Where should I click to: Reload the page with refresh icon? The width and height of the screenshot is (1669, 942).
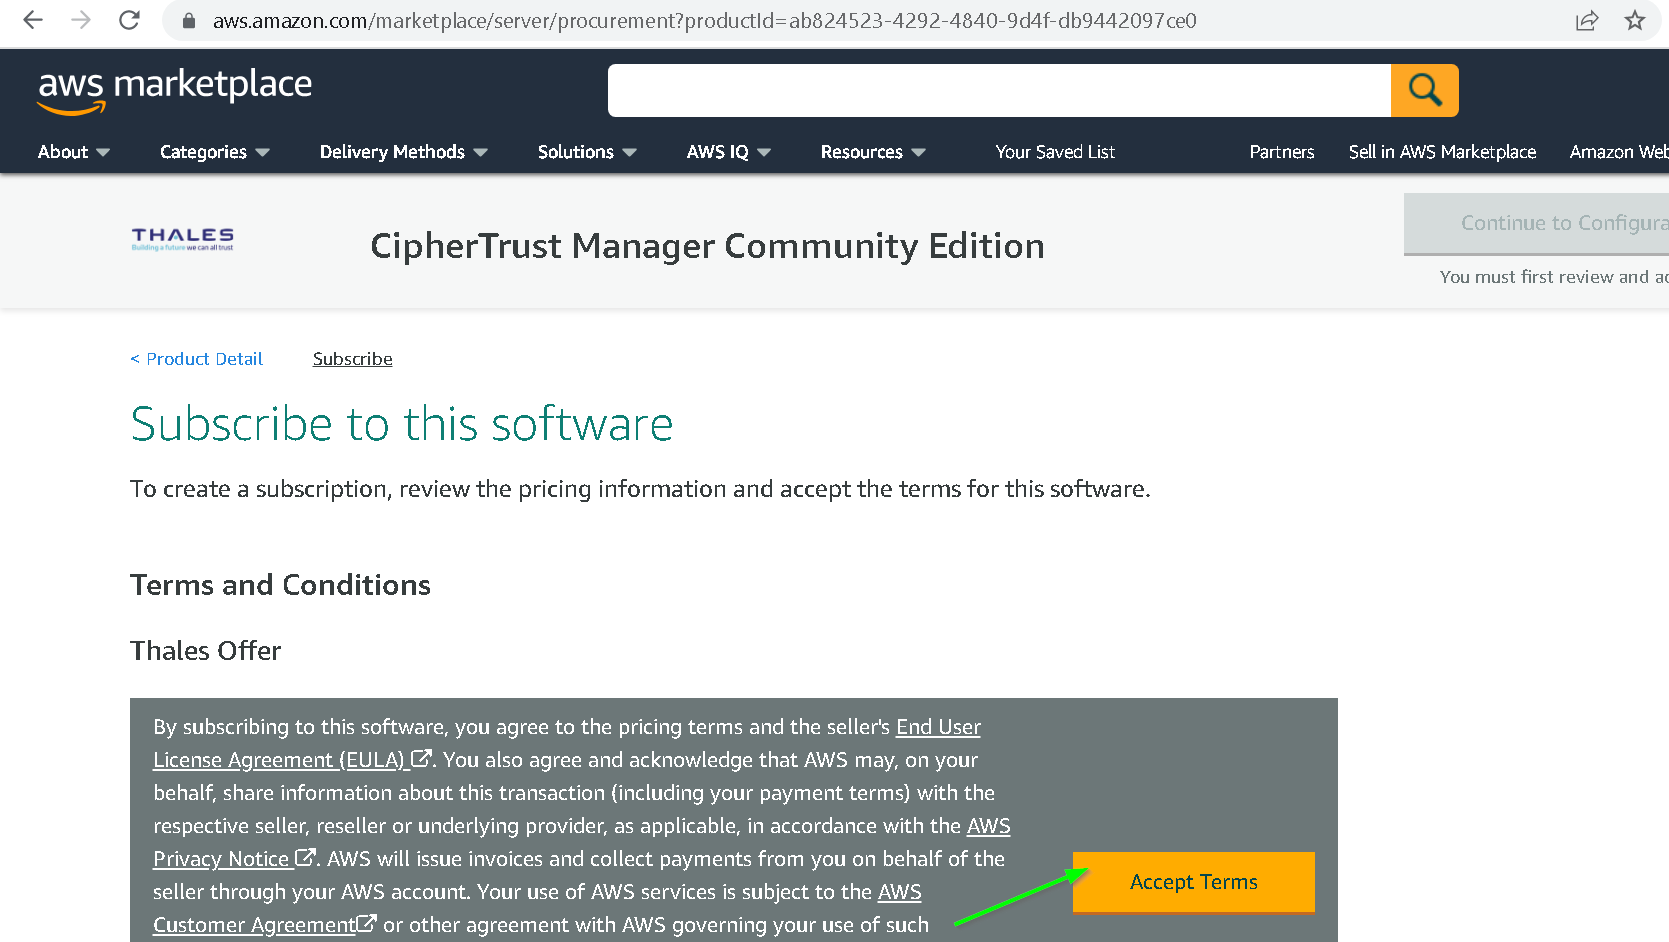(129, 20)
